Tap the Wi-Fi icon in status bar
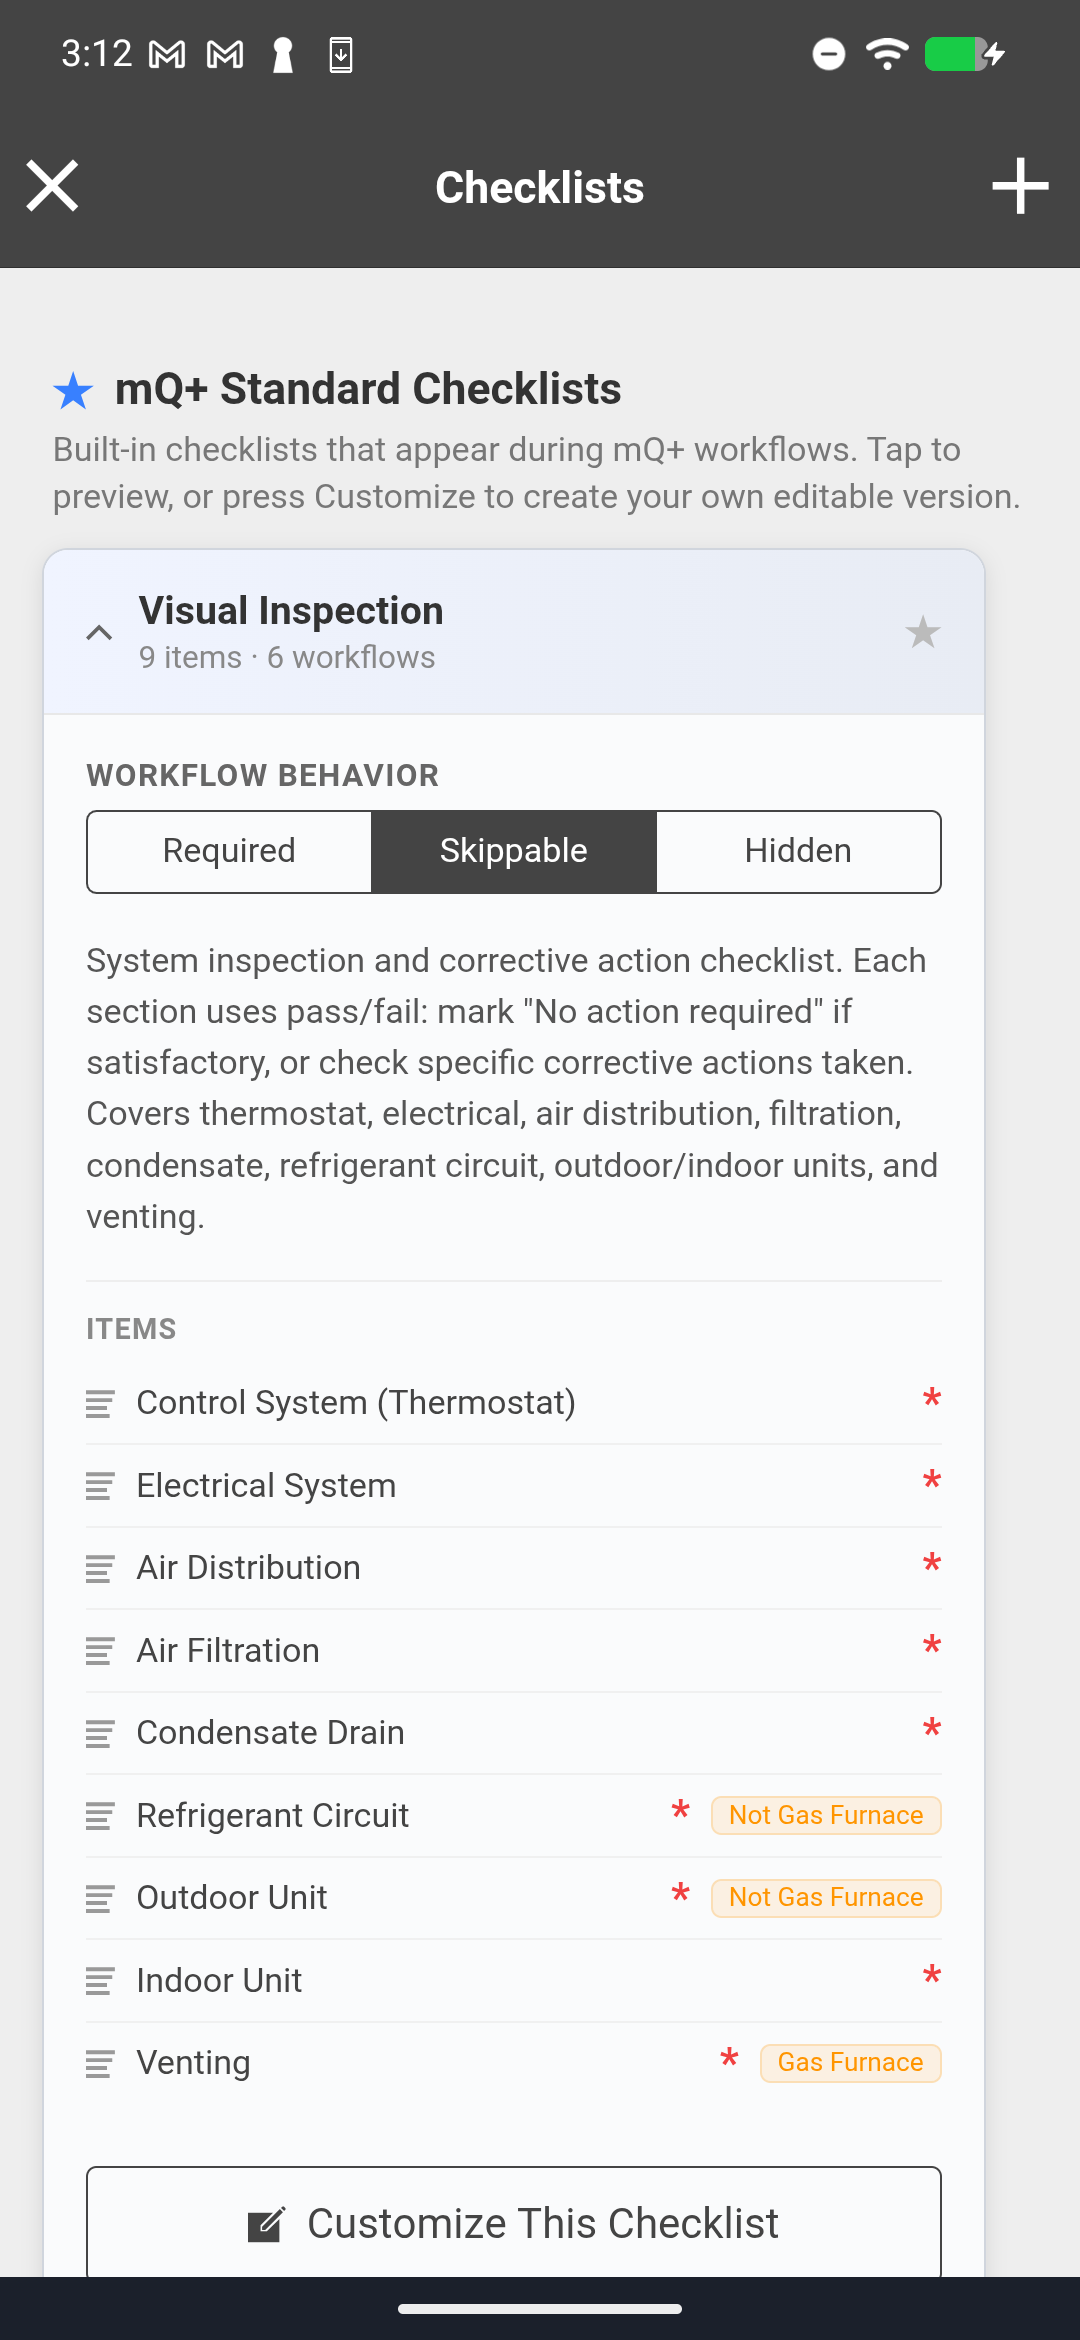The height and width of the screenshot is (2340, 1080). tap(887, 53)
